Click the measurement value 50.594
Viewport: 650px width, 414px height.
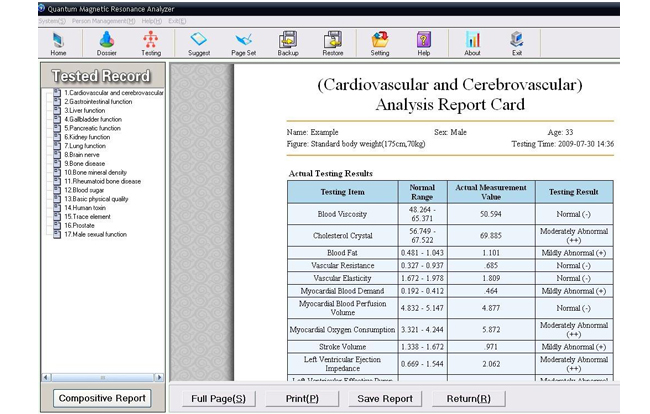coord(491,214)
